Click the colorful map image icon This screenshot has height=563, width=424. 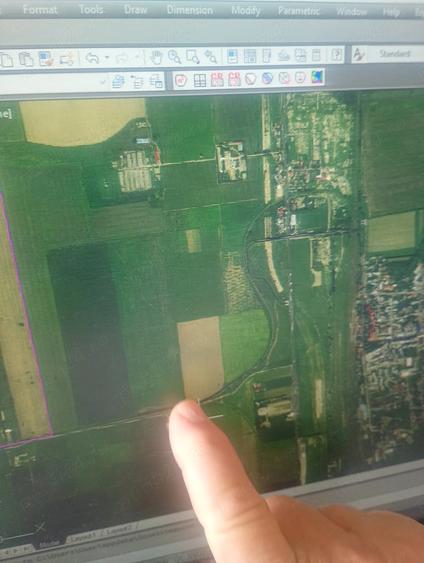(x=317, y=77)
